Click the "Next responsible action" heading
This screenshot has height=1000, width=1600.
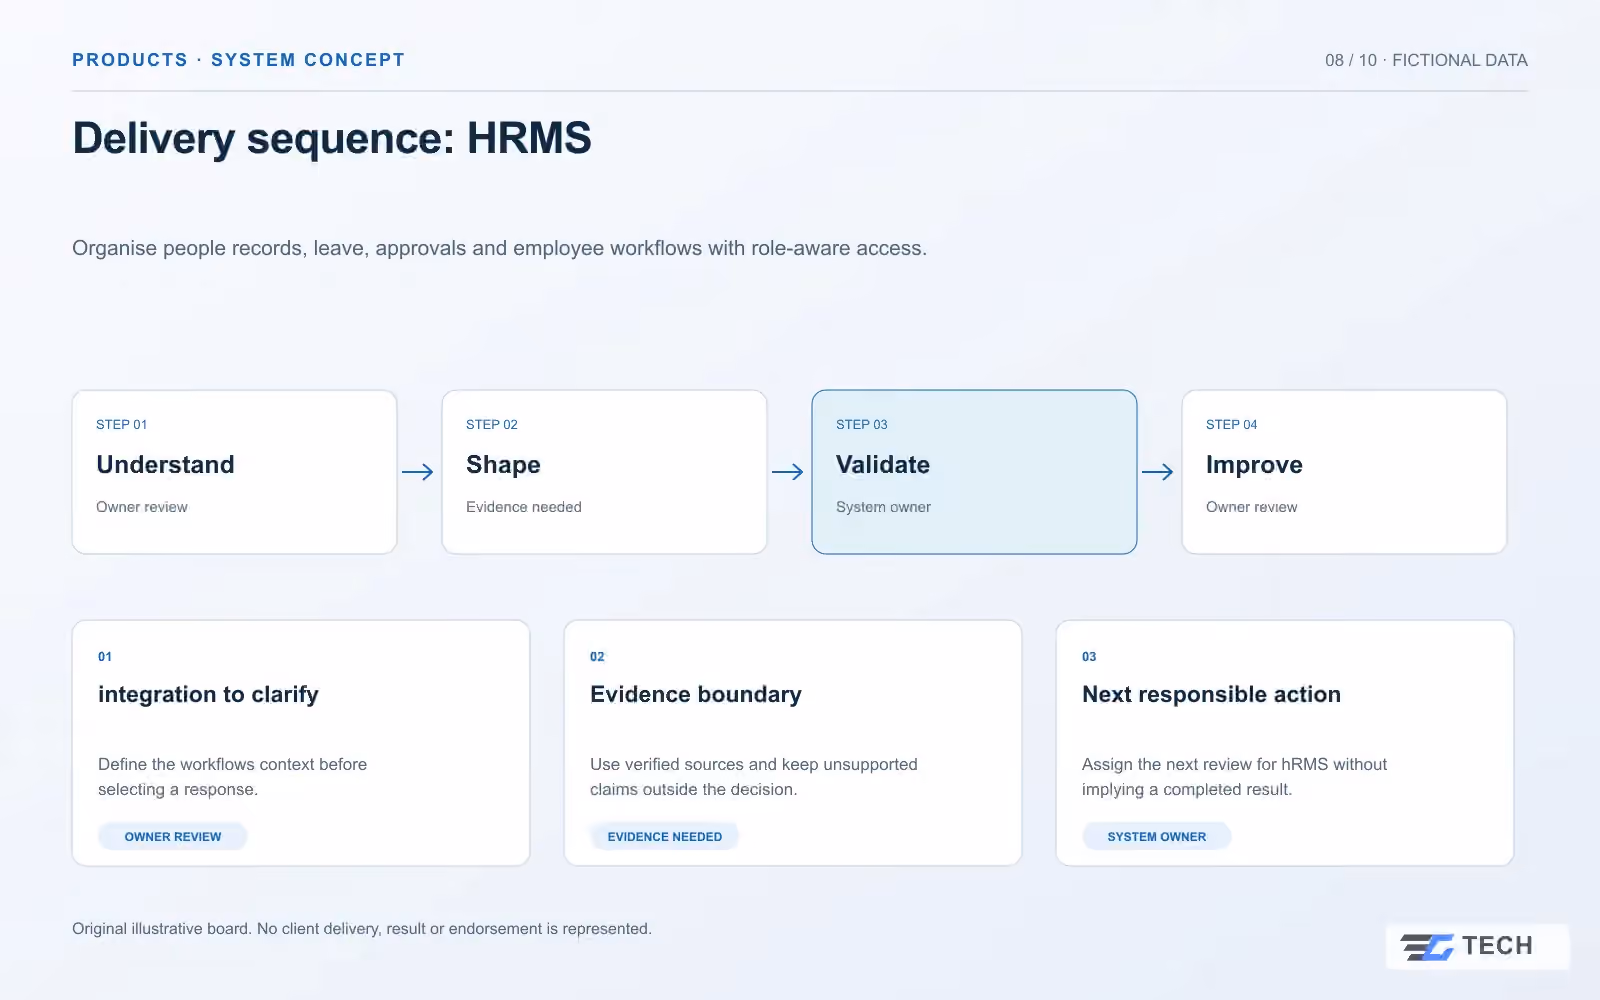[x=1211, y=695]
